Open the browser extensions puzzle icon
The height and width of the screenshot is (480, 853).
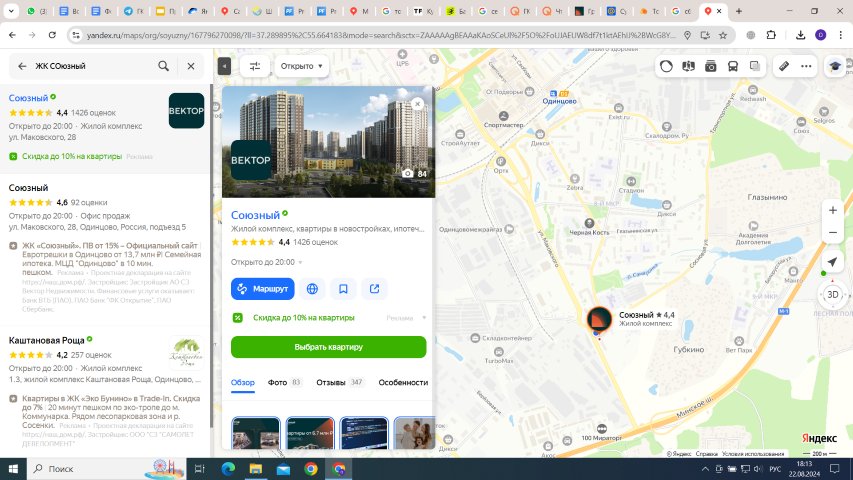(x=771, y=35)
